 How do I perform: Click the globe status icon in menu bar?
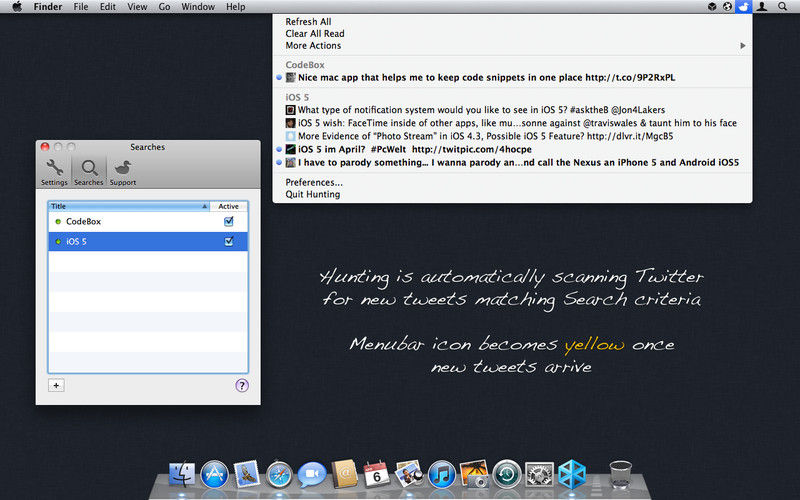click(728, 7)
